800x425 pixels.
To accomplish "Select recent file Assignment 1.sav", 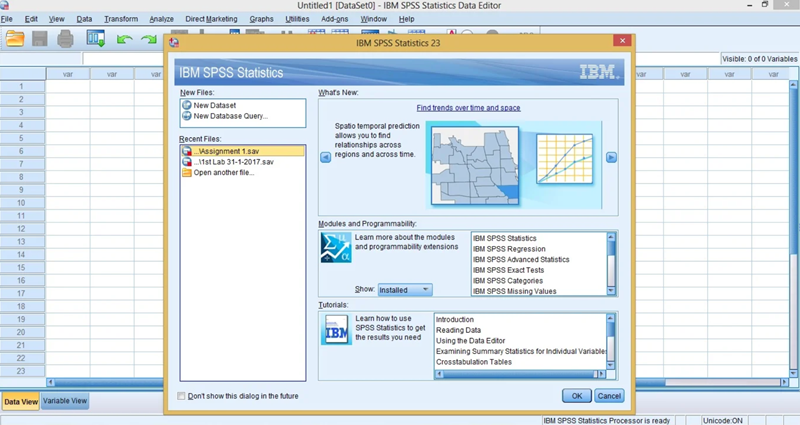I will pyautogui.click(x=243, y=151).
